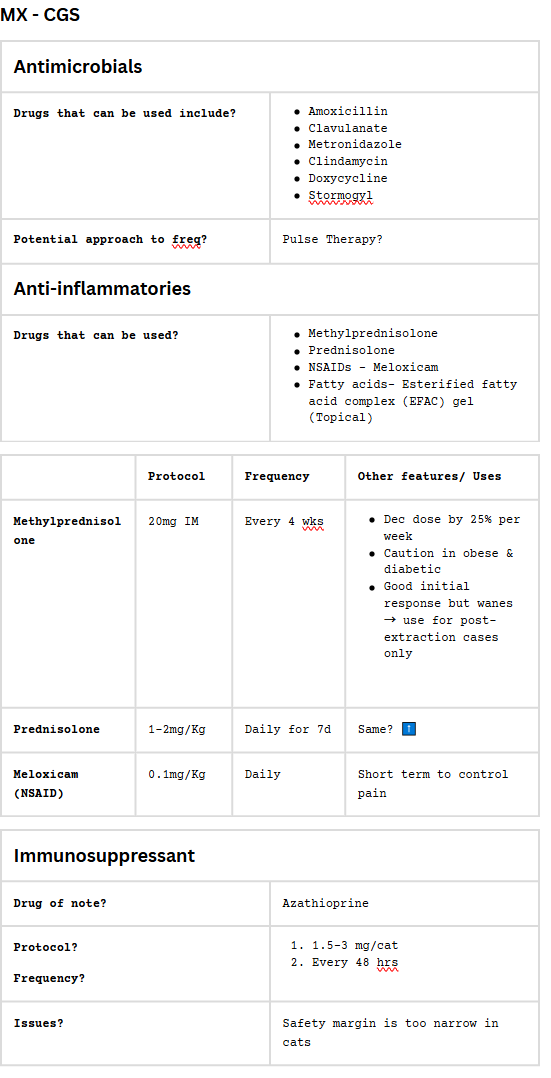The height and width of the screenshot is (1078, 551).
Task: Click the Anti-inflammatories heading
Action: tap(102, 289)
